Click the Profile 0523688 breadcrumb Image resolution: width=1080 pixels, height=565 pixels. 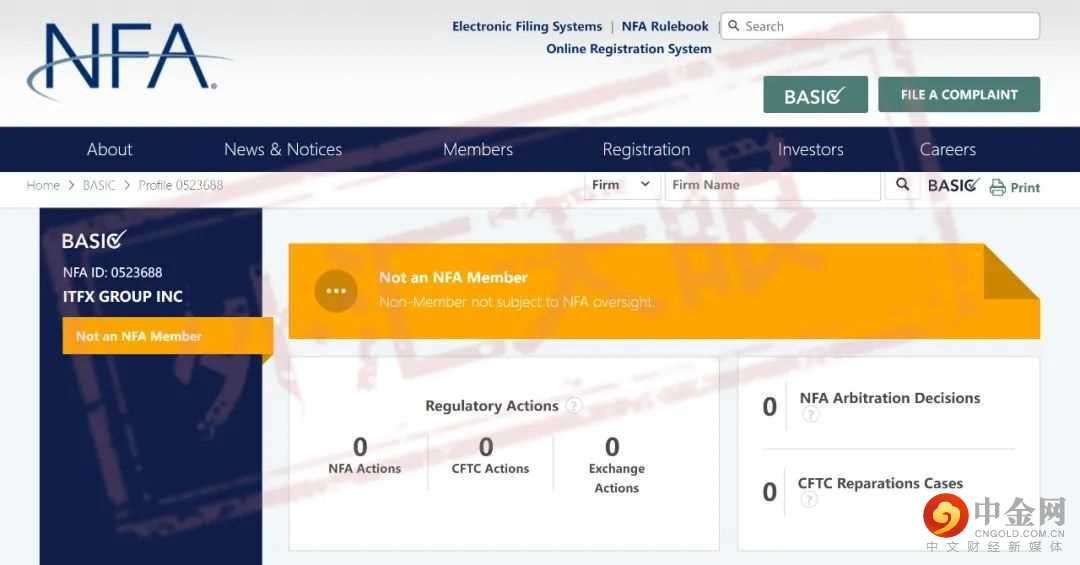click(180, 185)
